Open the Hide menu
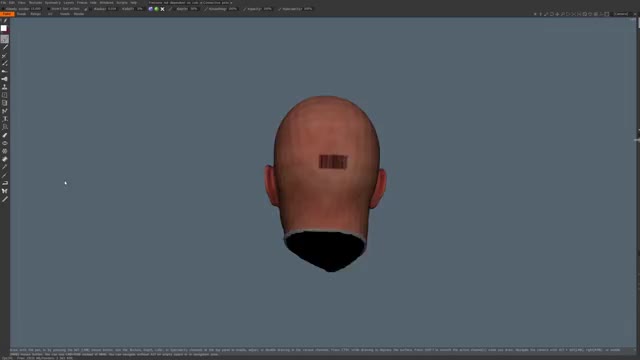The width and height of the screenshot is (640, 360). tap(93, 2)
